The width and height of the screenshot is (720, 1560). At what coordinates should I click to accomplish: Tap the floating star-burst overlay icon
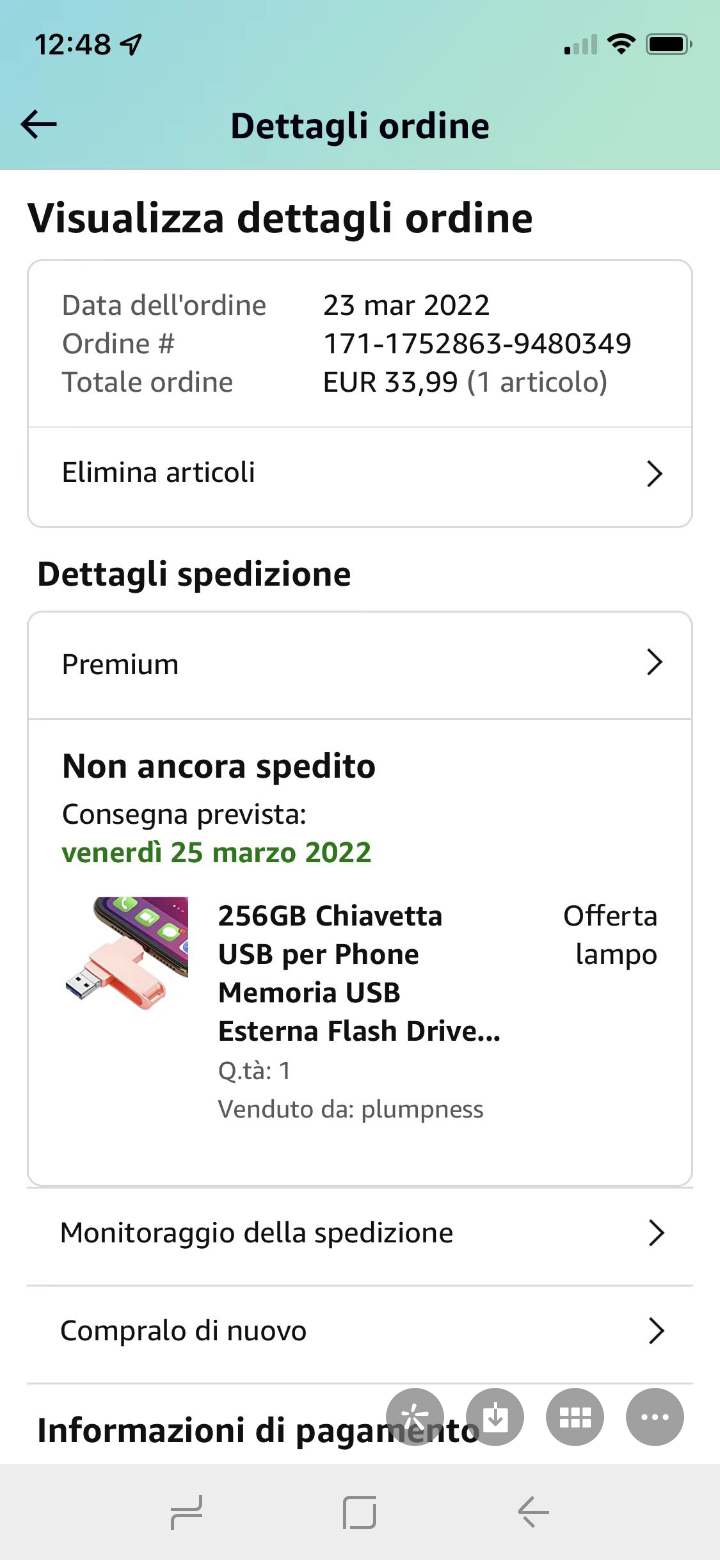point(415,1417)
